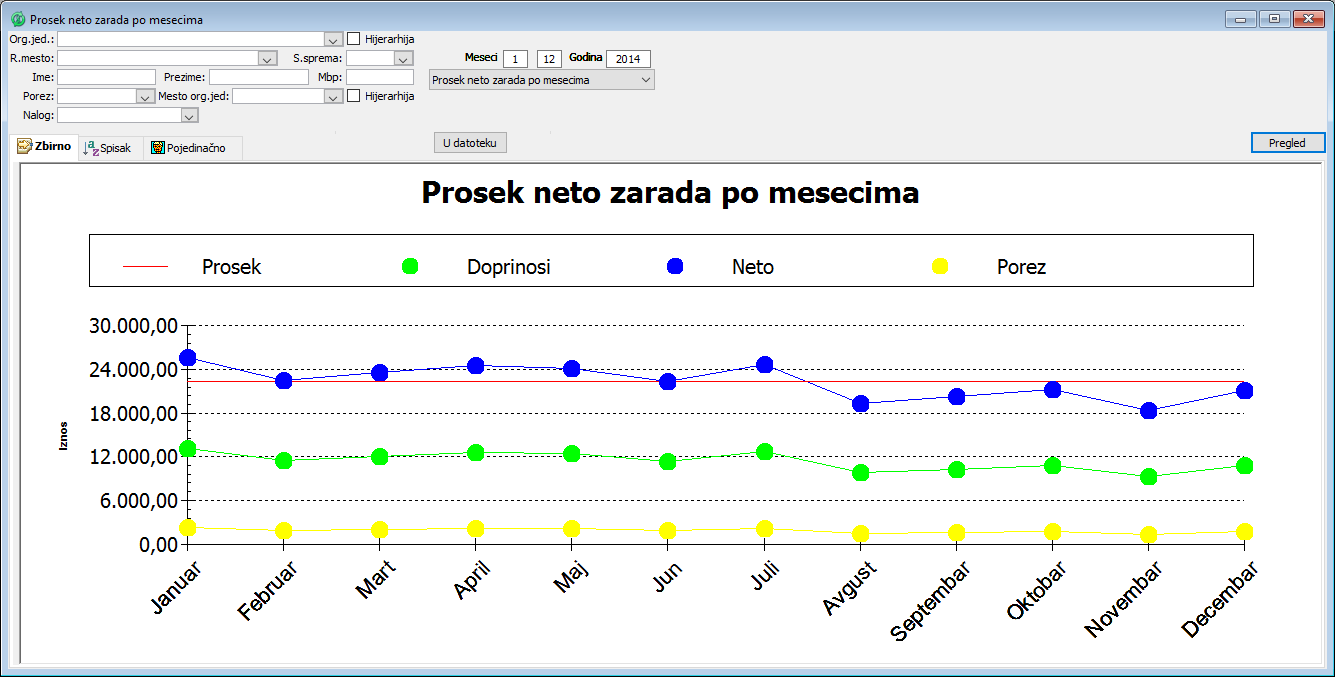Expand the Nalog dropdown
This screenshot has width=1335, height=677.
(x=189, y=116)
